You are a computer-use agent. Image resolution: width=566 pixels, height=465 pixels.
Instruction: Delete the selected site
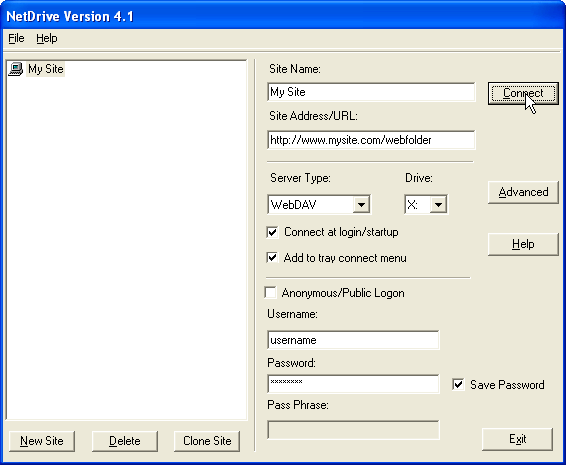125,441
